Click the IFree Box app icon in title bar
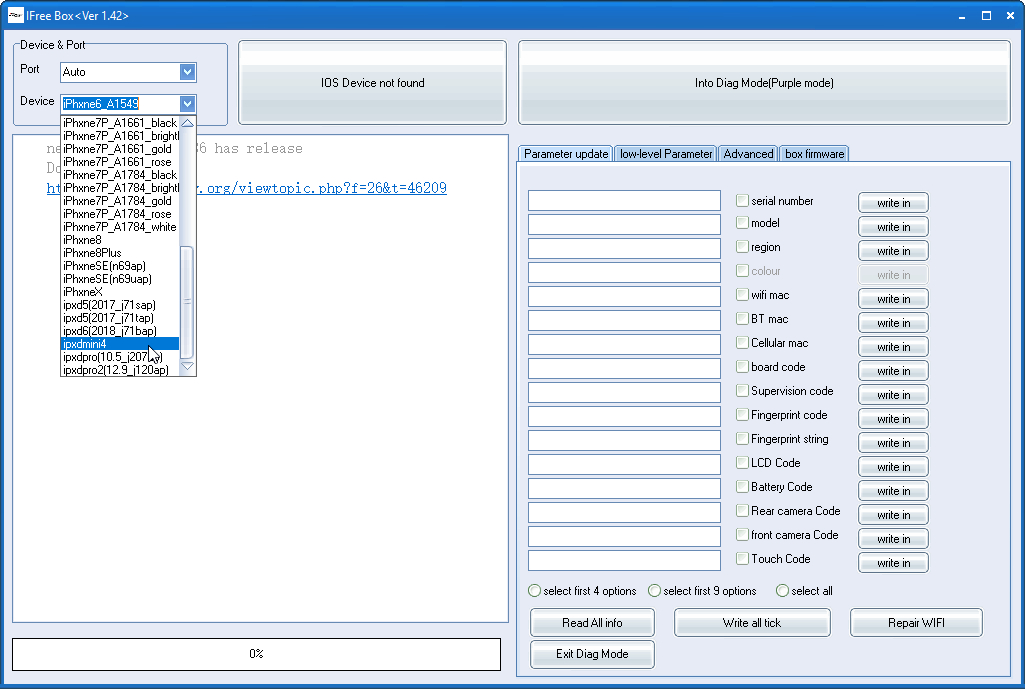The image size is (1025, 689). (x=15, y=15)
